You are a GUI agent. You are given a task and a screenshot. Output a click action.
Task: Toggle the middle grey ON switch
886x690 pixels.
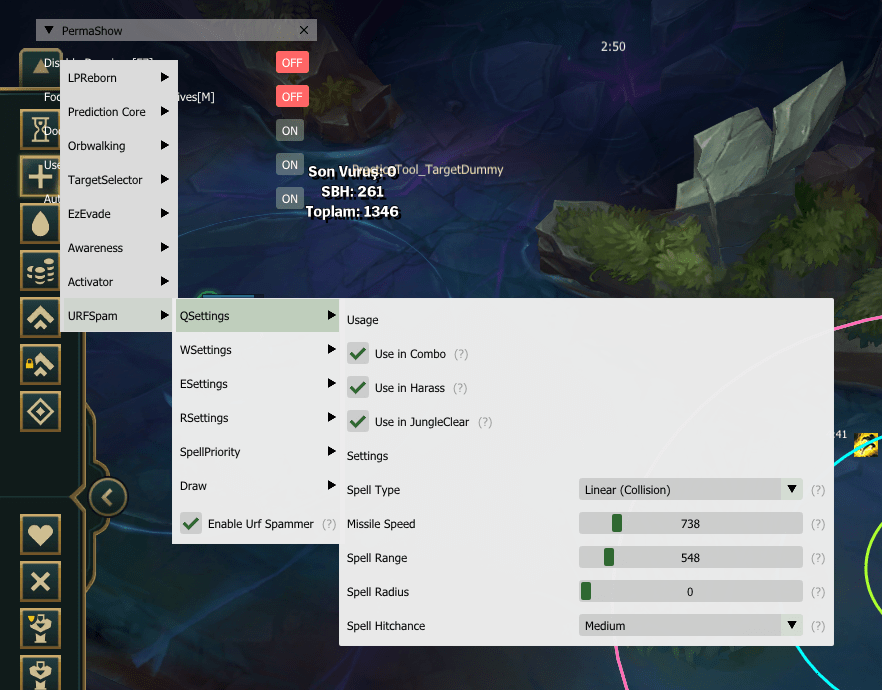pyautogui.click(x=290, y=164)
